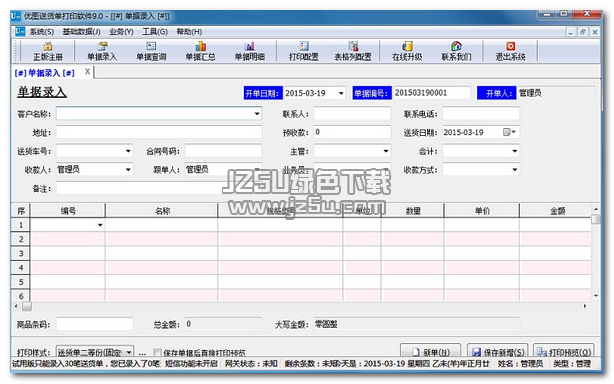Viewport: 614px width, 384px height.
Task: Select the [#]单据录入[#] document tab
Action: tap(44, 73)
